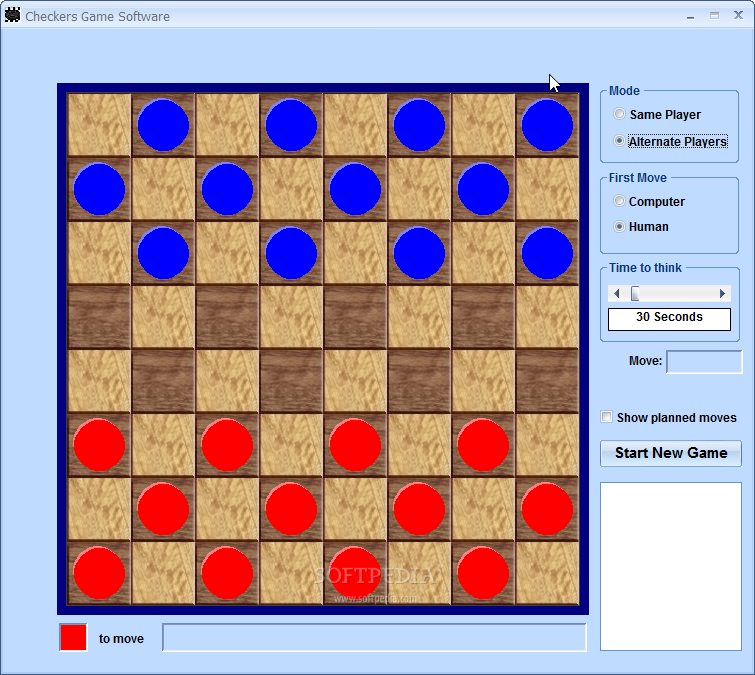The height and width of the screenshot is (675, 755).
Task: Select blue piece in second row, fifth column
Action: [355, 189]
